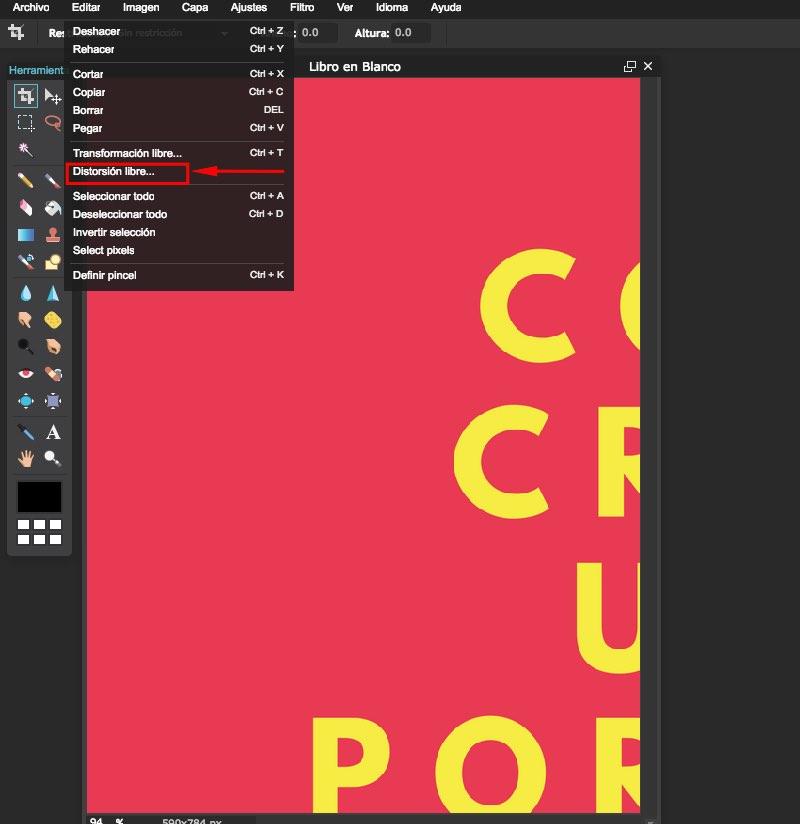Click the black foreground color swatch

click(x=38, y=495)
